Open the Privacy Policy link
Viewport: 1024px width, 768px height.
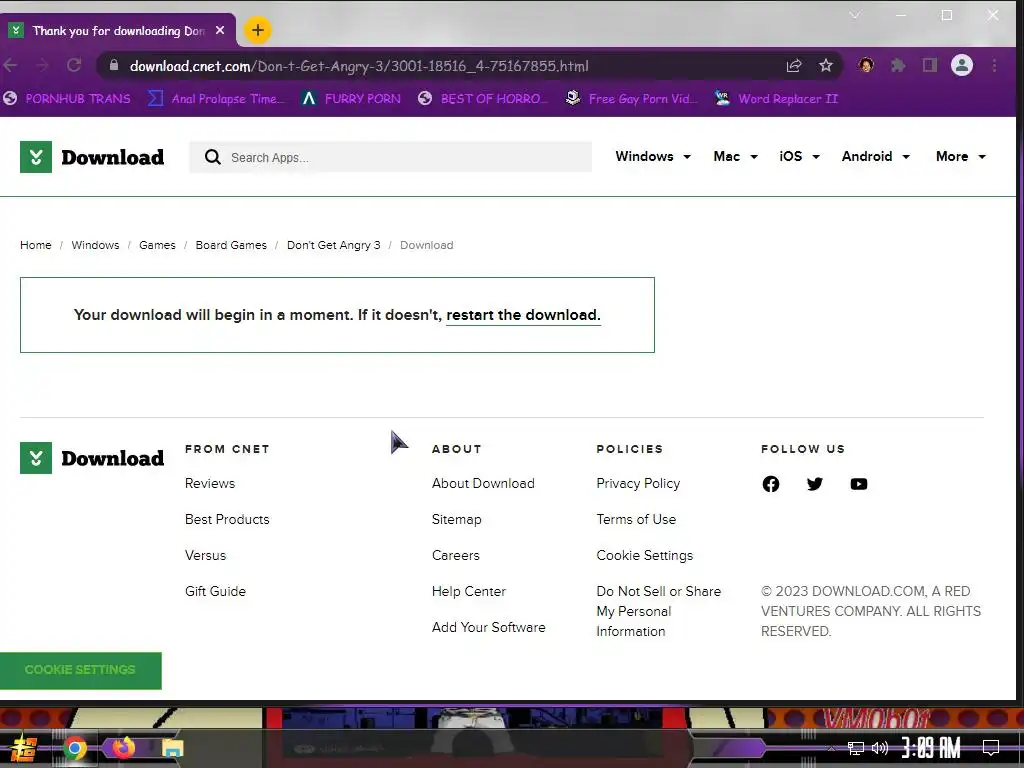point(638,484)
